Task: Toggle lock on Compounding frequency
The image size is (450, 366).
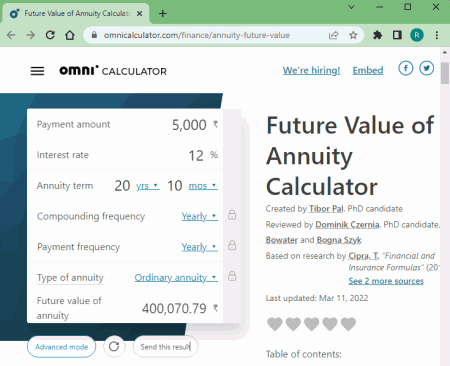Action: [232, 215]
